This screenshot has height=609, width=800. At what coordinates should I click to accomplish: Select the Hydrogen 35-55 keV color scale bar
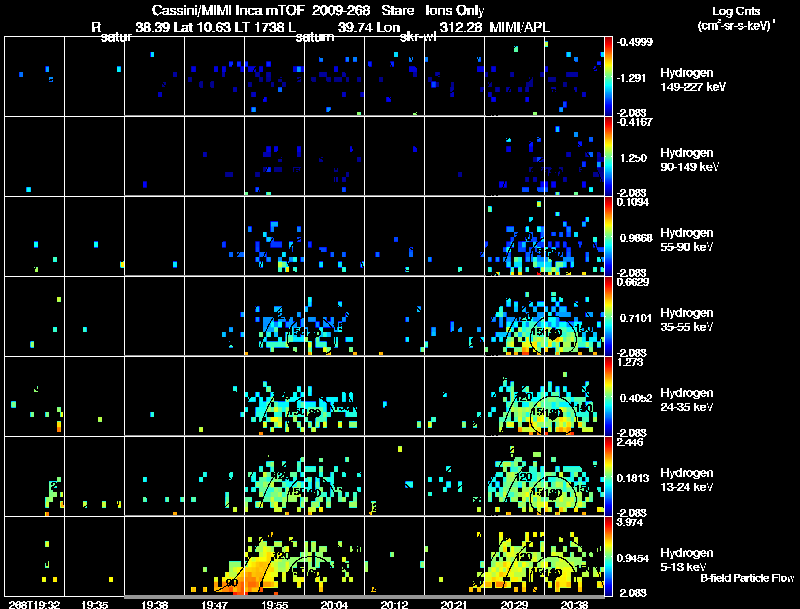pyautogui.click(x=608, y=316)
